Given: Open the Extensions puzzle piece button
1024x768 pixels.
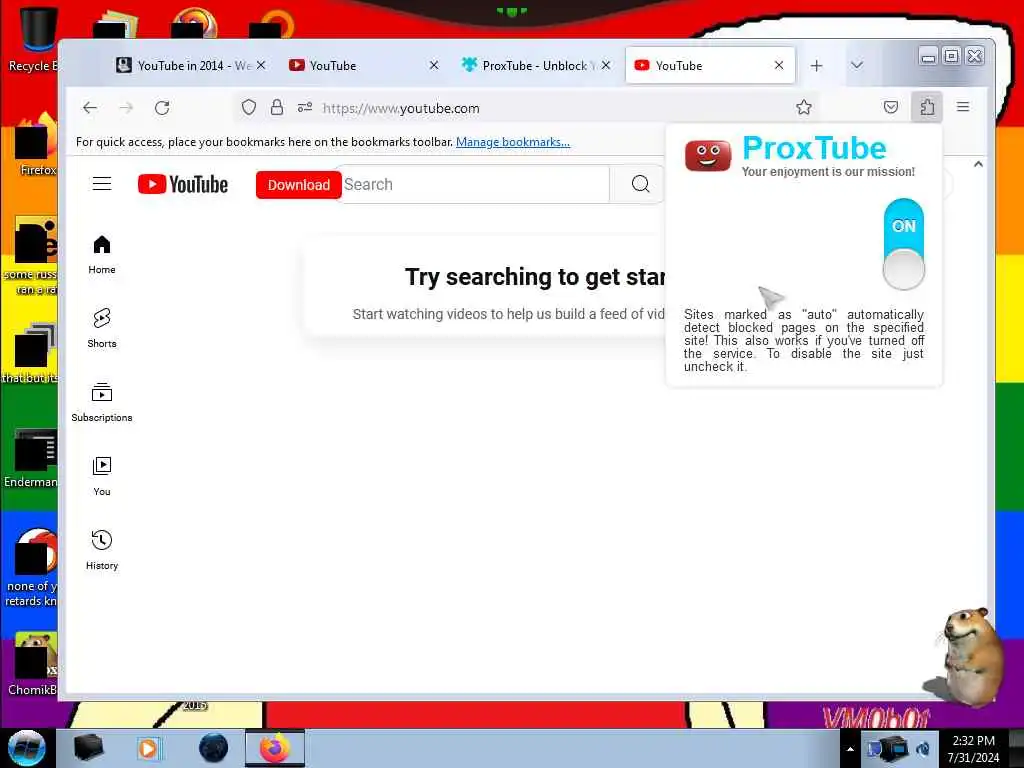Looking at the screenshot, I should (x=927, y=106).
